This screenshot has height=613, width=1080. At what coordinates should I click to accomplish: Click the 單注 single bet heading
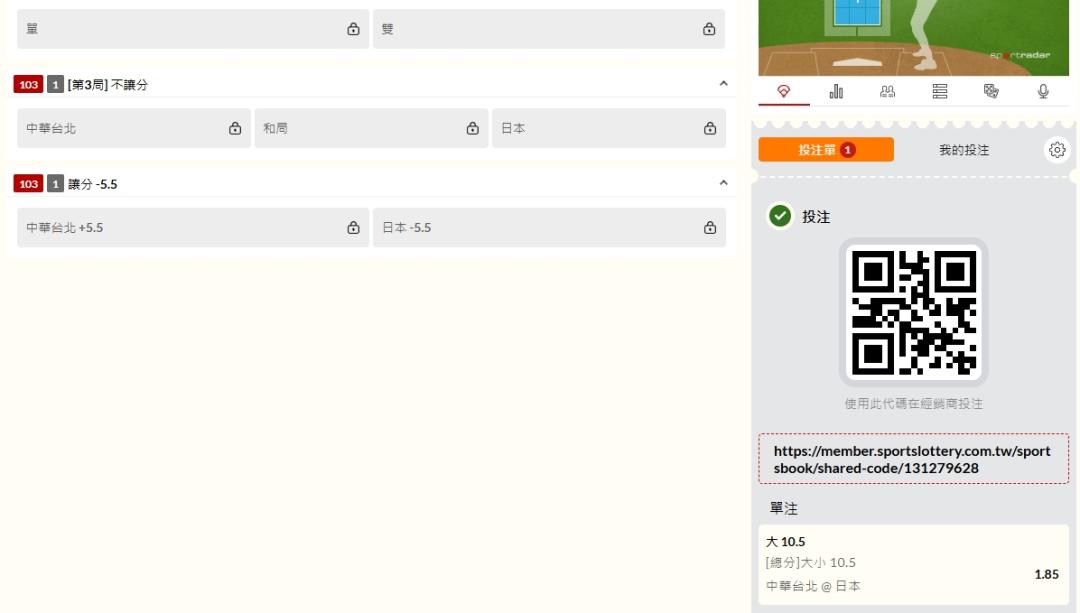pos(784,508)
